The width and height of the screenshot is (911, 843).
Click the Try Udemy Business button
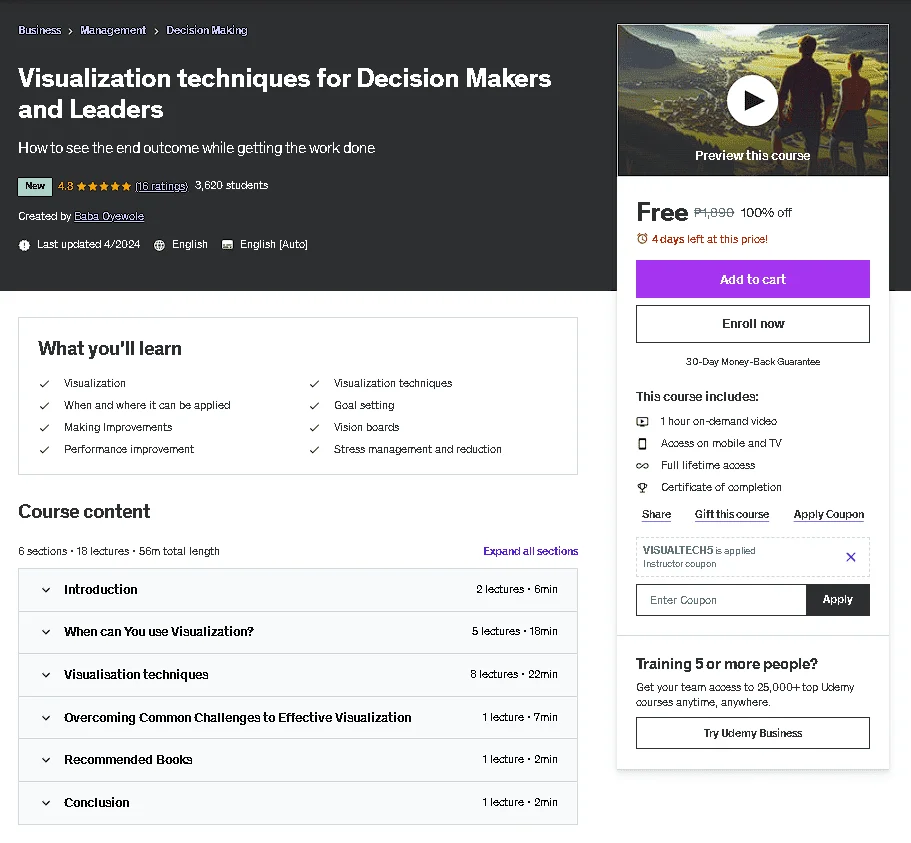(752, 733)
